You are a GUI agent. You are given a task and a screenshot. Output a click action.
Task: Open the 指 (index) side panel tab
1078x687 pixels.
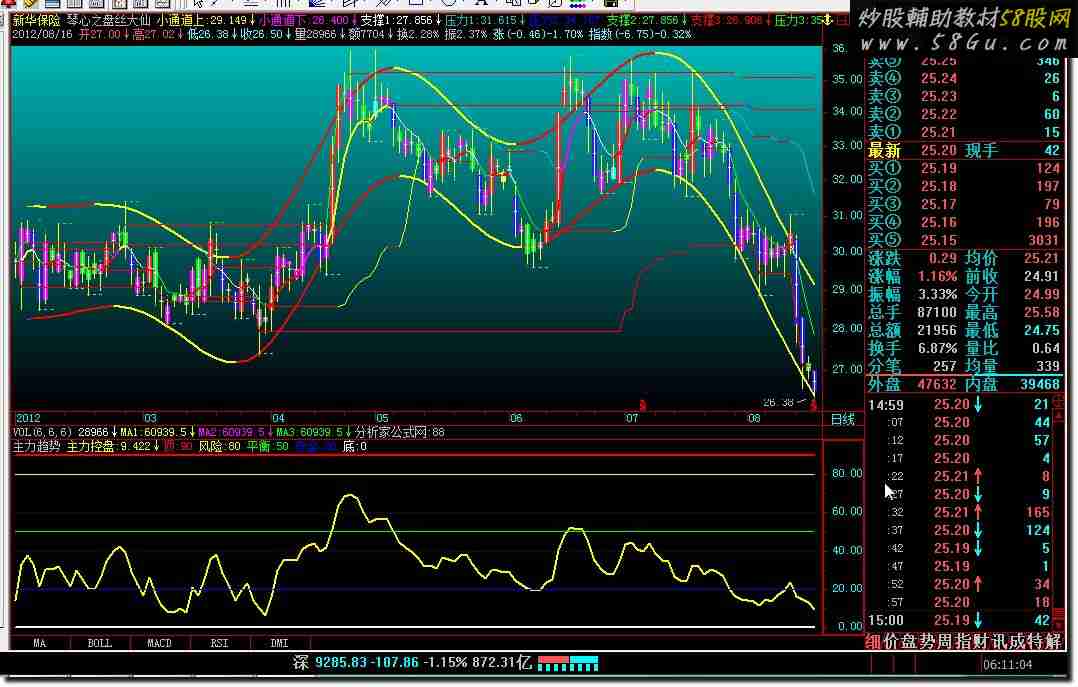pos(962,642)
